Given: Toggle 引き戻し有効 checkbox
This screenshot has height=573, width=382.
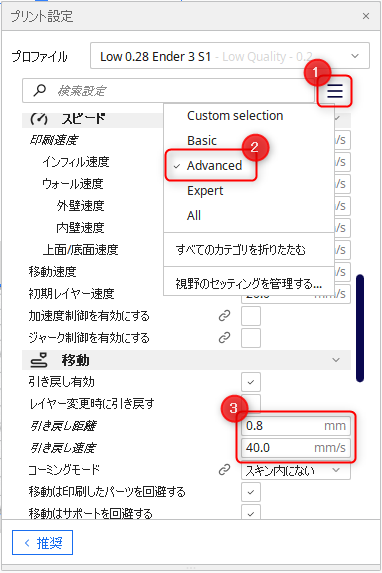Looking at the screenshot, I should pos(251,382).
